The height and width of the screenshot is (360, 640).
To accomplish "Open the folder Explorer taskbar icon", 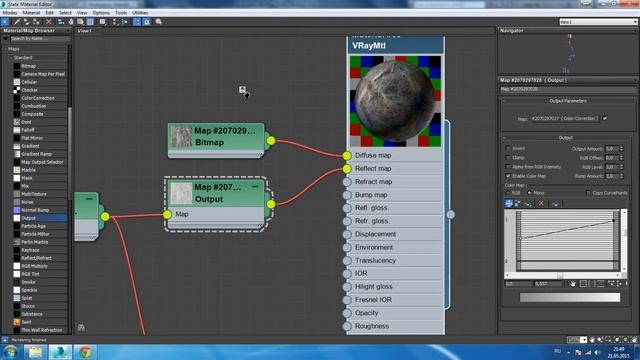I will 36,352.
